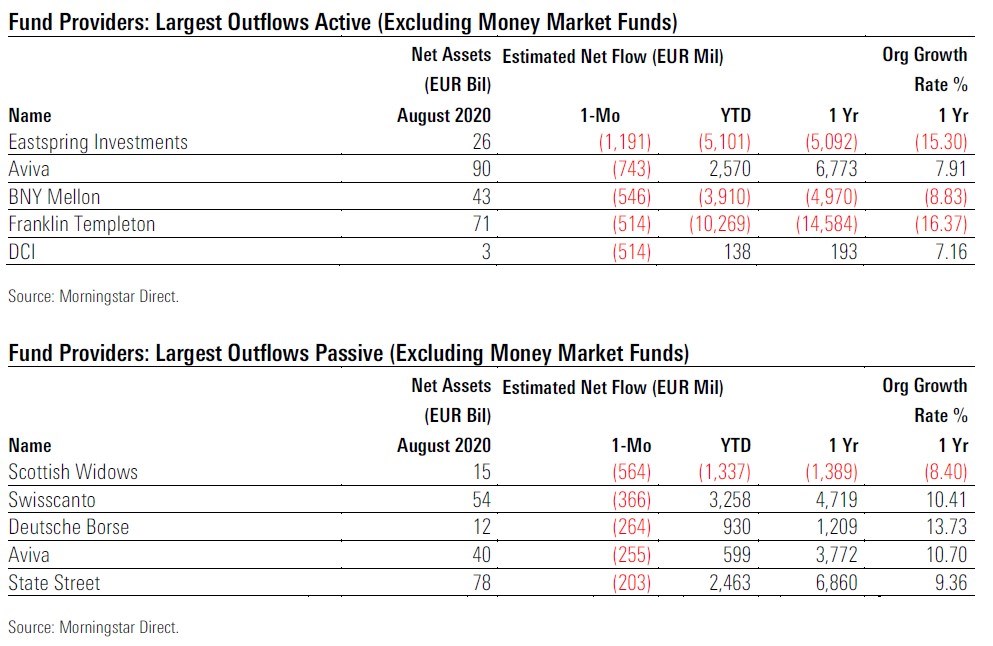Click the Source: Morningstar Direct note under Passive table

click(x=93, y=627)
